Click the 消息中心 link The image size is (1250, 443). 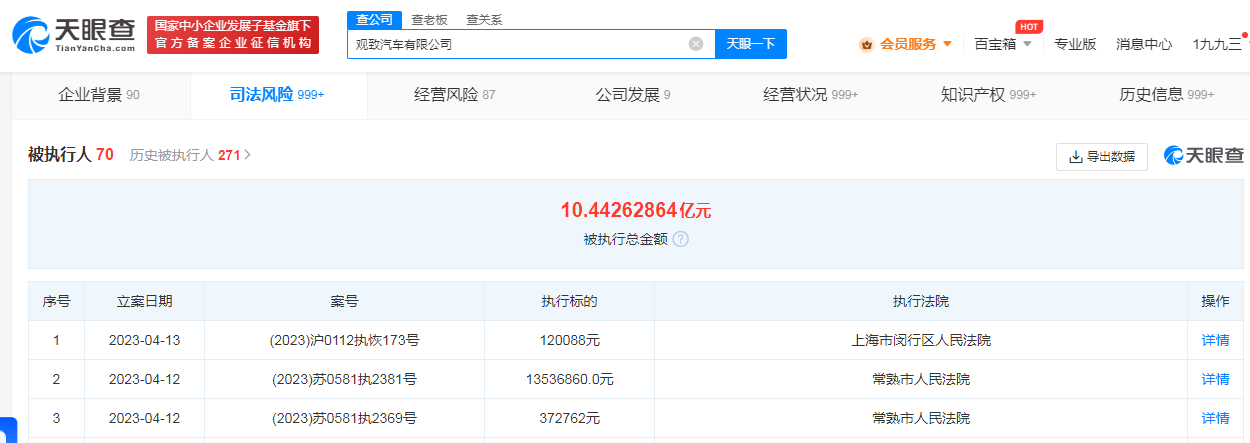coord(1144,44)
